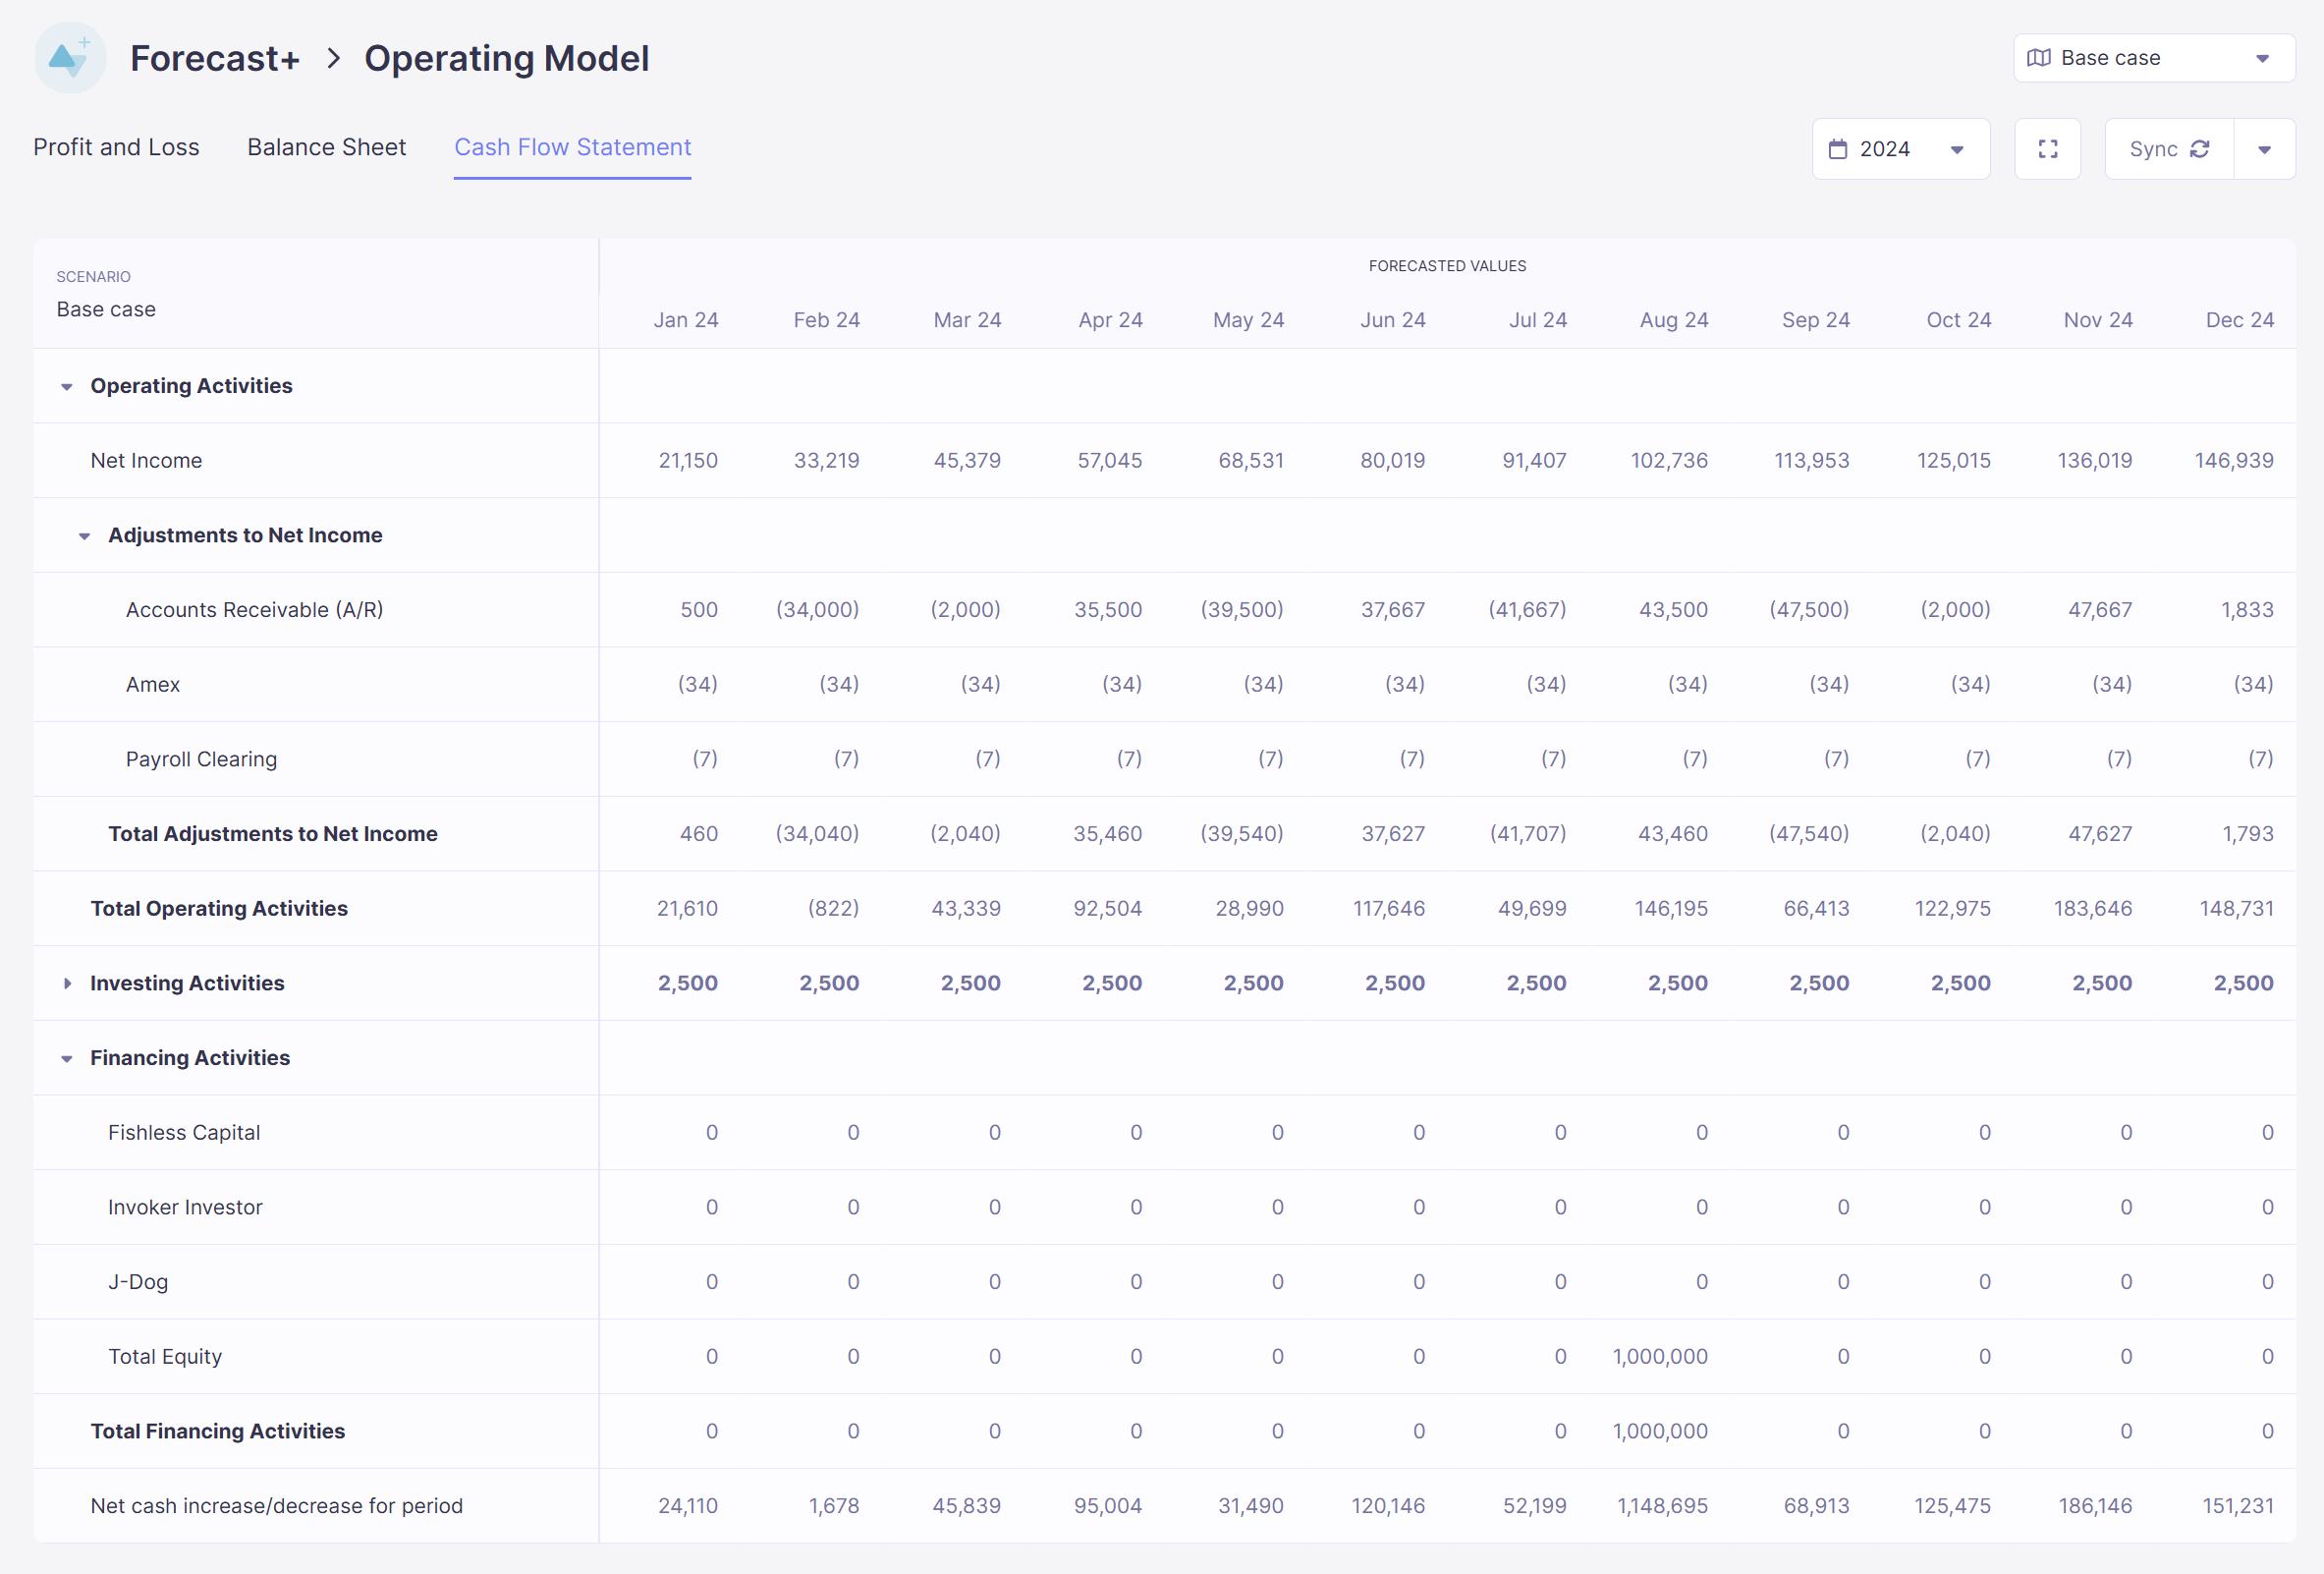
Task: Switch to the Balance Sheet tab
Action: coord(326,145)
